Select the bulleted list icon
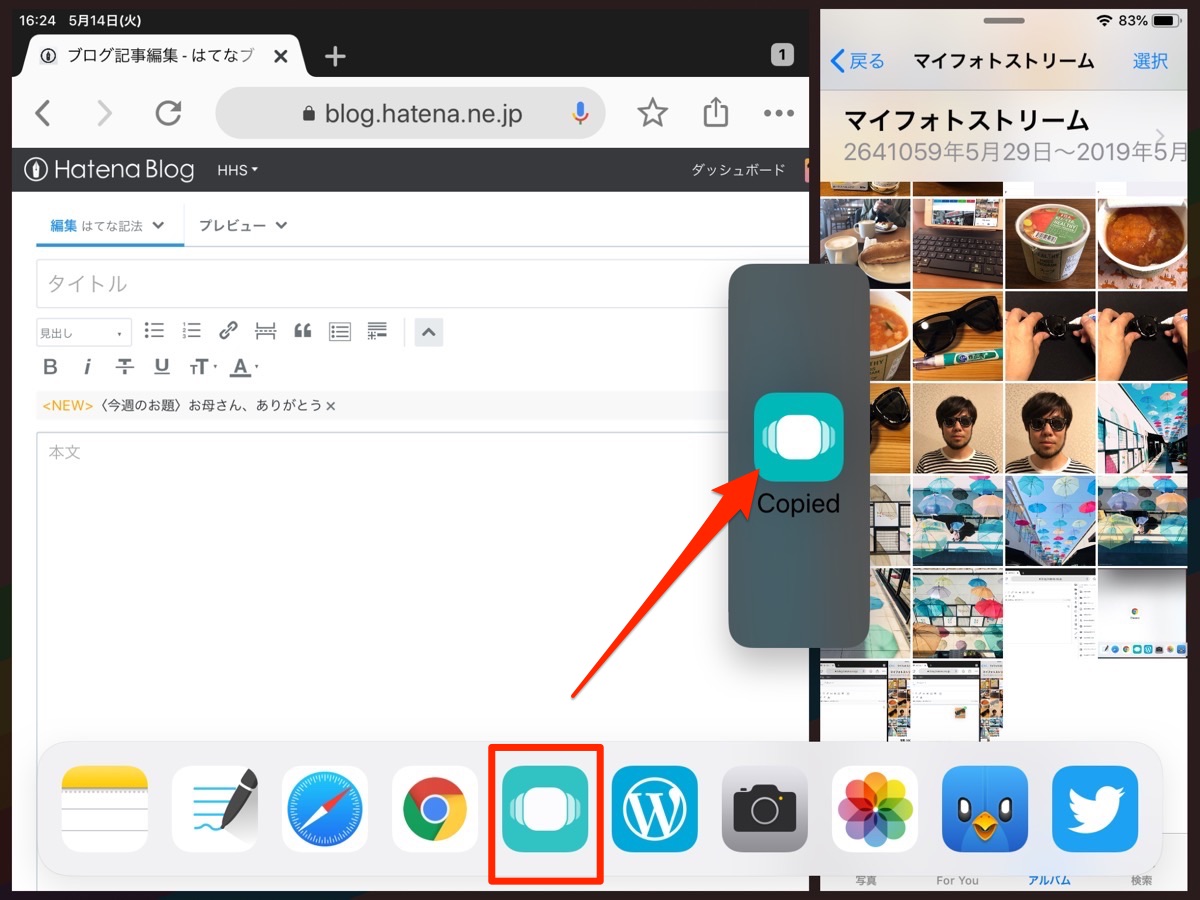Screen dimensions: 1200x900 tap(155, 331)
